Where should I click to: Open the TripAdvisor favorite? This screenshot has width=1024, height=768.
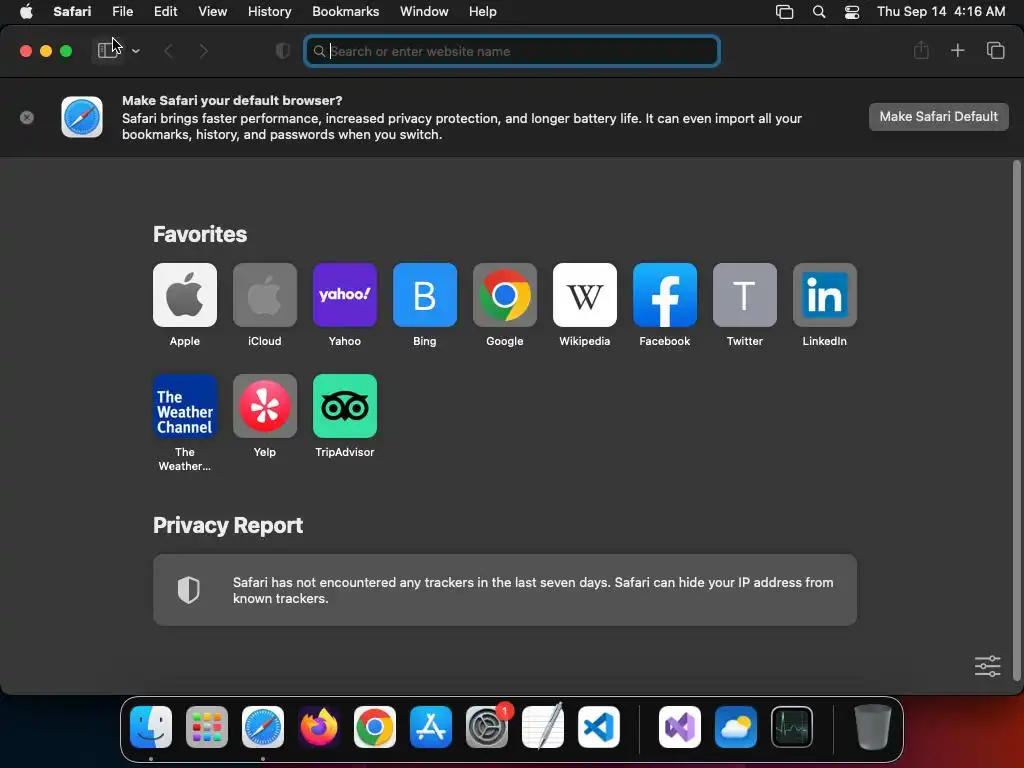click(345, 406)
